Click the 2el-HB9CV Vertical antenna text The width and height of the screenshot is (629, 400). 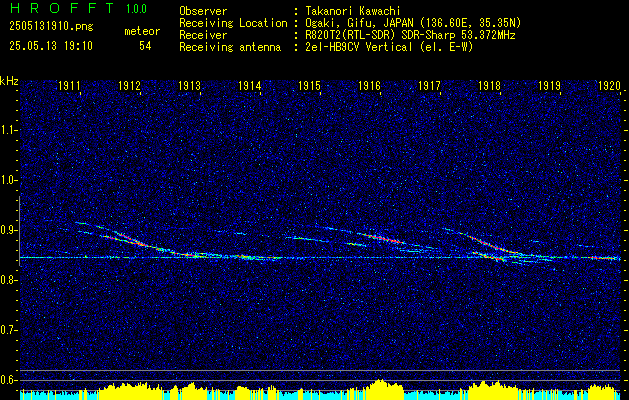click(389, 47)
